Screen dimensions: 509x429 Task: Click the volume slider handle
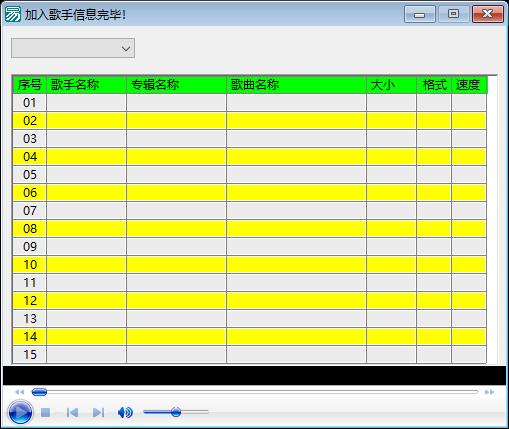click(176, 412)
